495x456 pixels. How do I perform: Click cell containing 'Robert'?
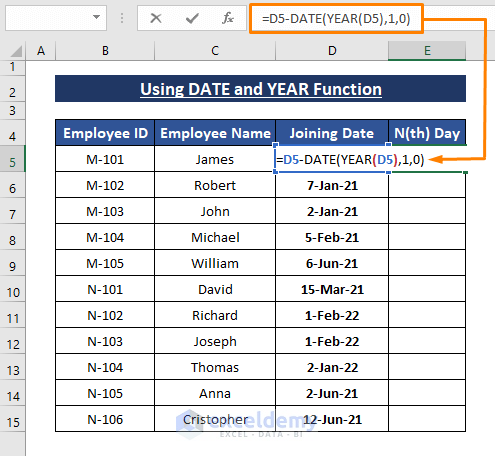pos(215,185)
